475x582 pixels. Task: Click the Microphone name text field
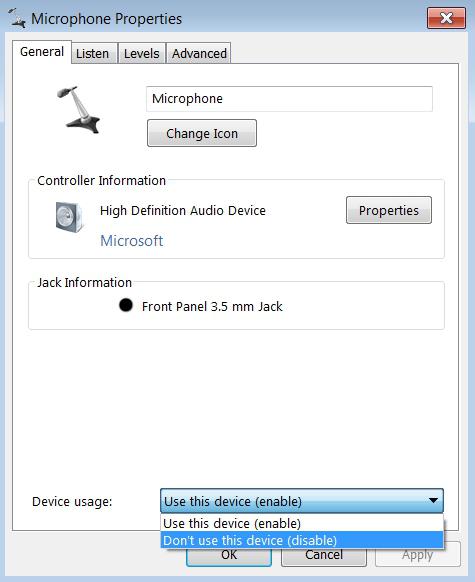[289, 99]
